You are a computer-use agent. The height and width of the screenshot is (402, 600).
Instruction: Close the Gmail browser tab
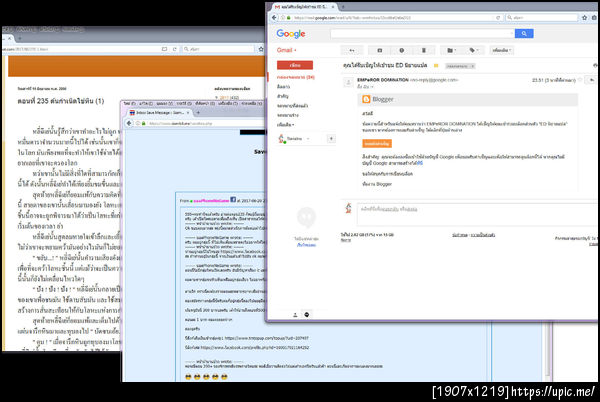point(333,7)
